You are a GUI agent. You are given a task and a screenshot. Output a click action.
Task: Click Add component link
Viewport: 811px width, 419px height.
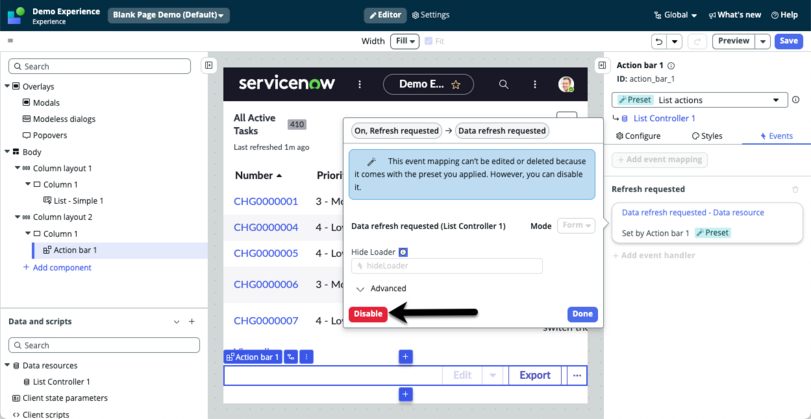pyautogui.click(x=57, y=267)
